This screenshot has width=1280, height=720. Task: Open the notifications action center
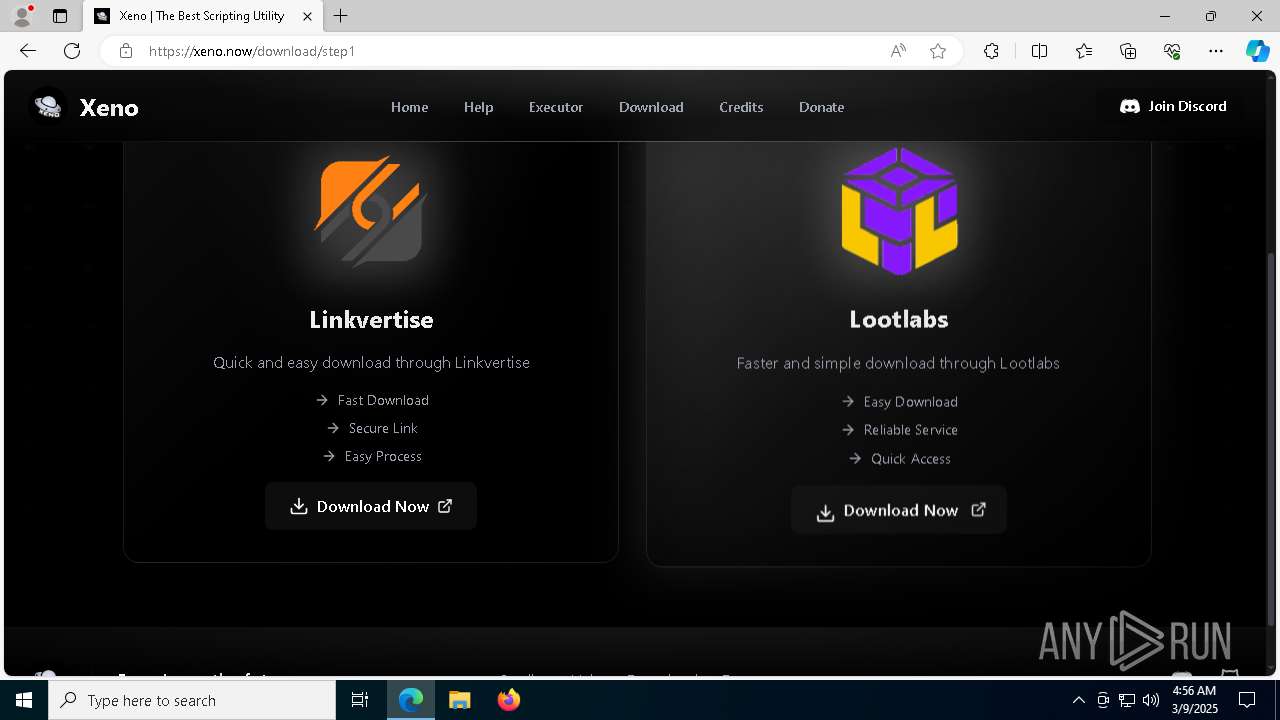coord(1247,700)
